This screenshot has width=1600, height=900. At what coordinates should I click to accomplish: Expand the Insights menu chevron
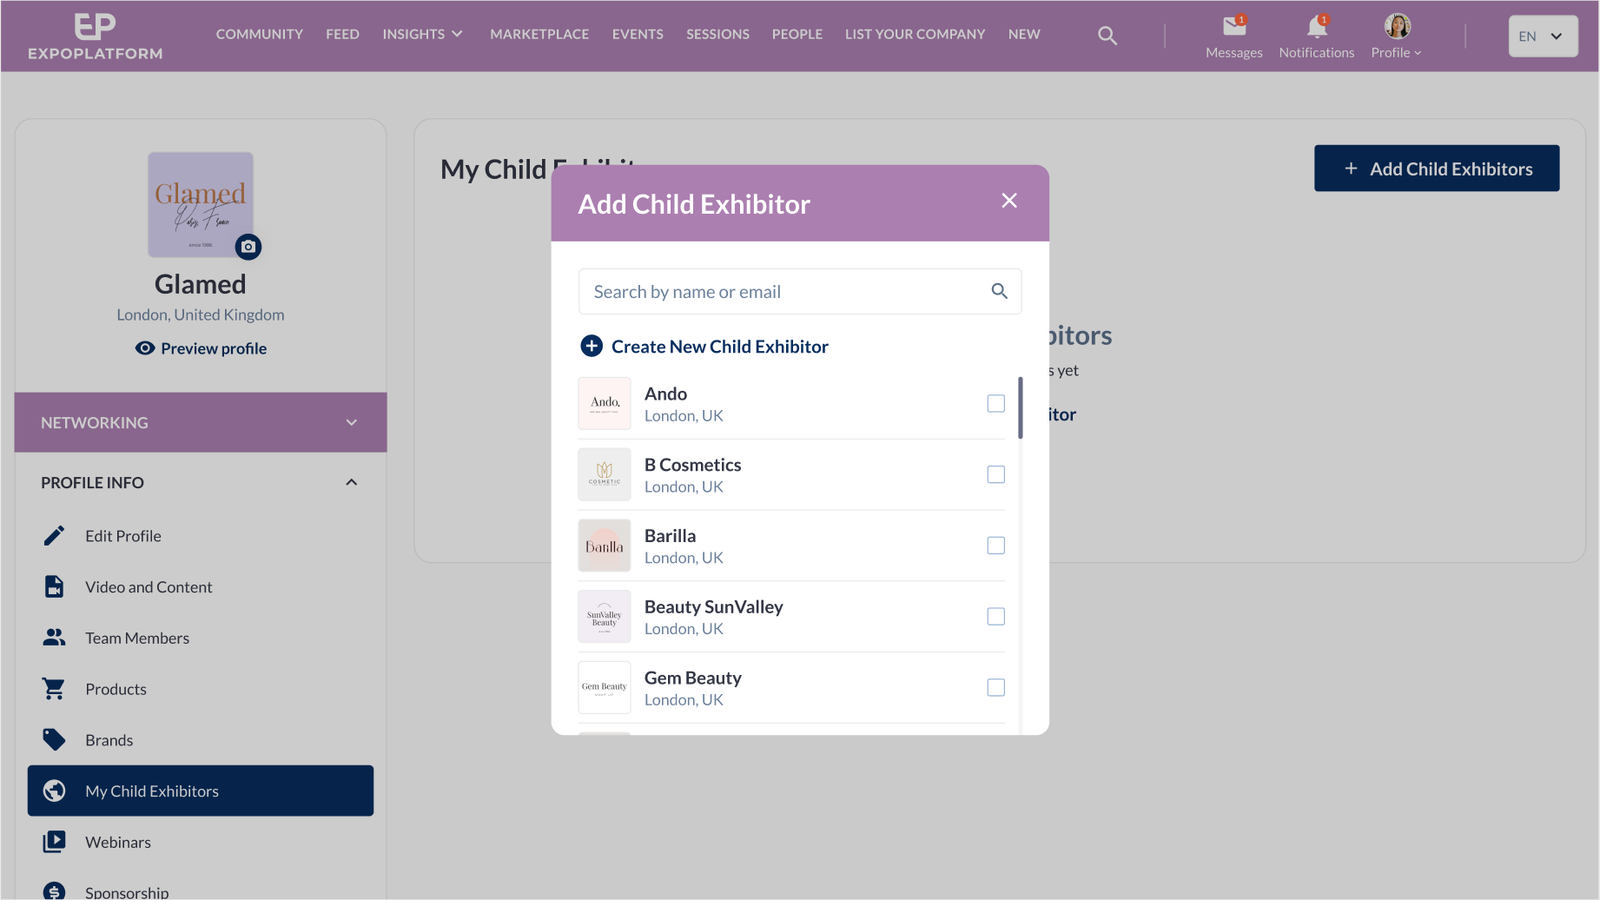click(457, 34)
